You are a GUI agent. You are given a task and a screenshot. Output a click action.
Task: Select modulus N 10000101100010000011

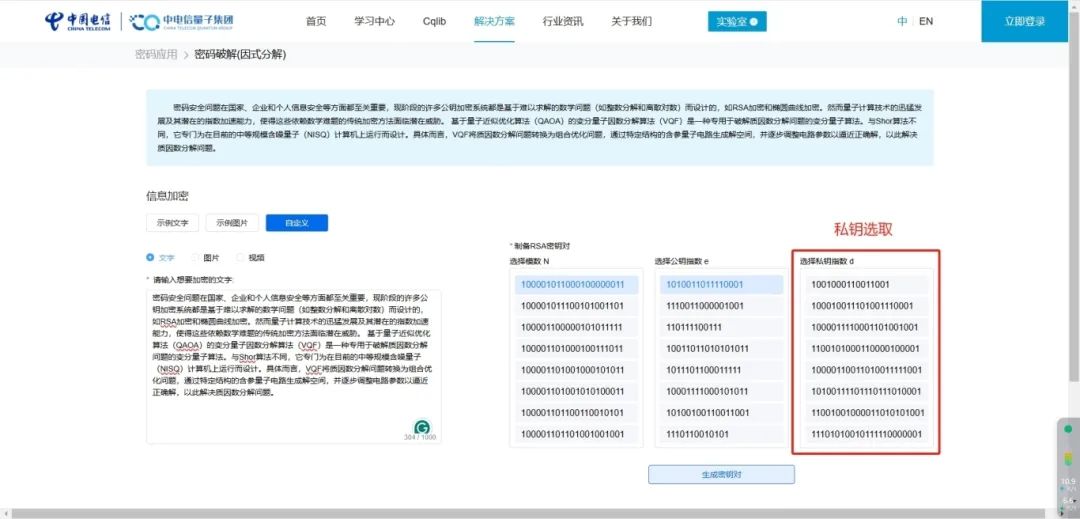(x=577, y=284)
